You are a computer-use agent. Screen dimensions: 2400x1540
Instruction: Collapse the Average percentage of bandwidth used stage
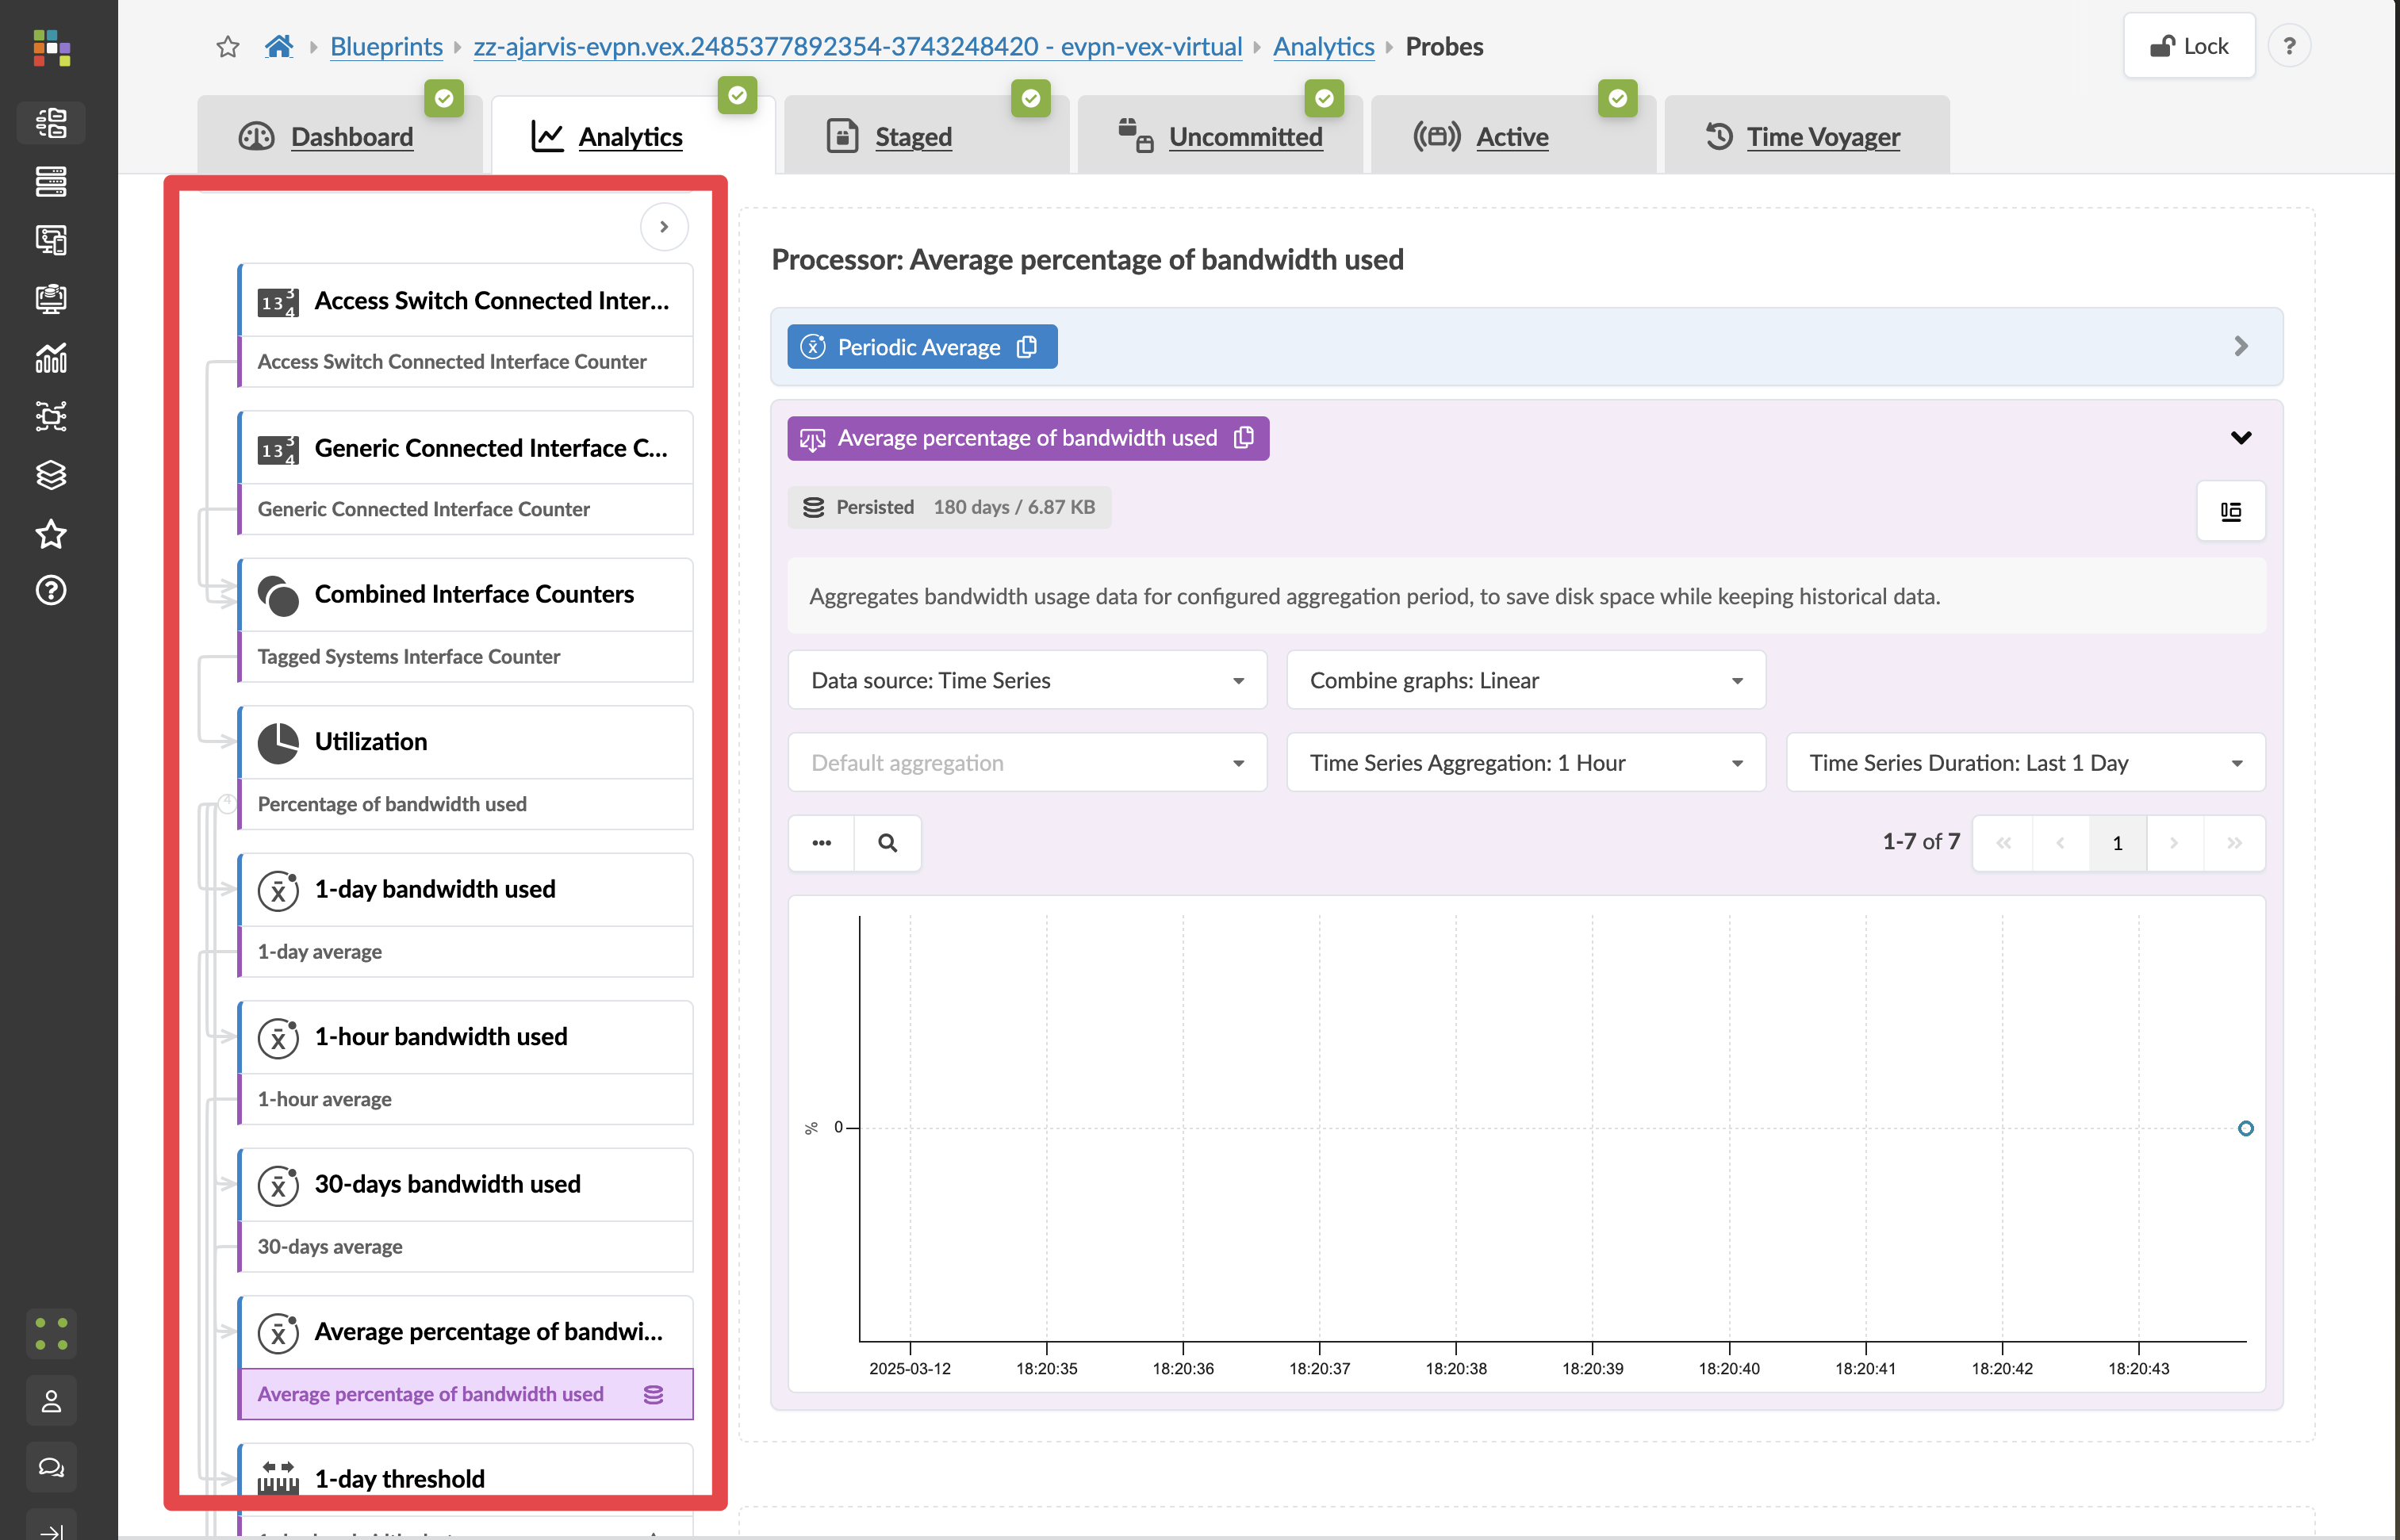(x=2241, y=438)
